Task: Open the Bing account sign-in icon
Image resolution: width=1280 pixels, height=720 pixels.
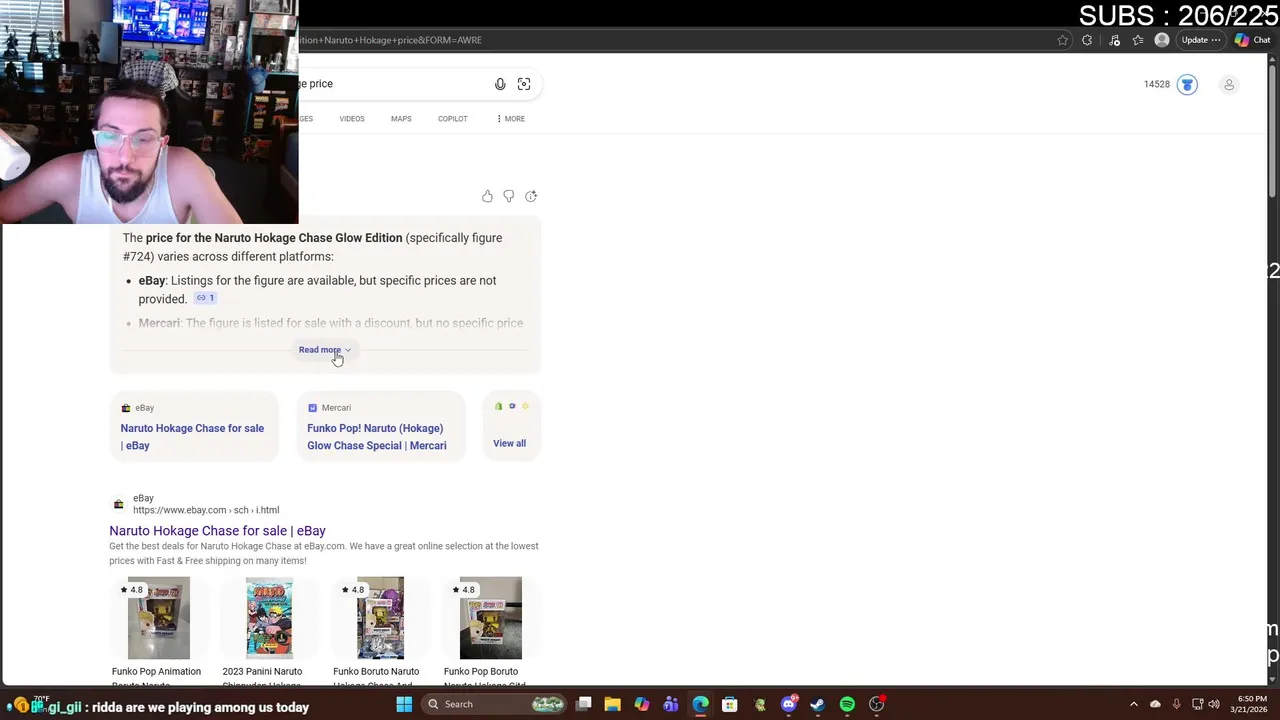Action: tap(1229, 84)
